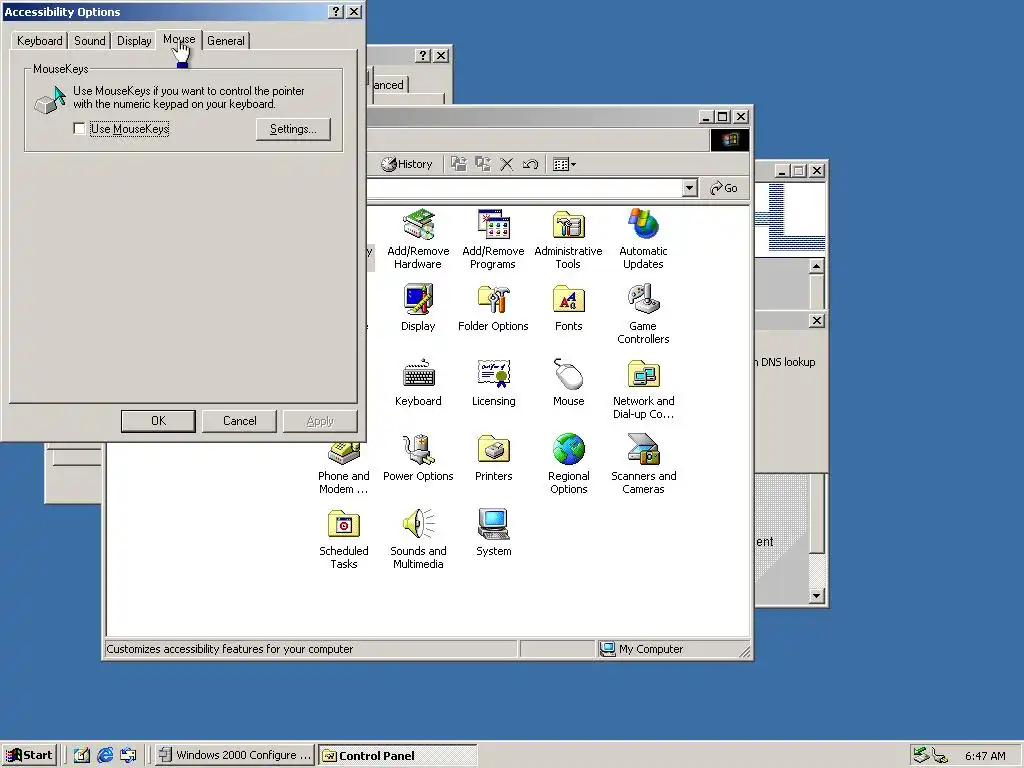Open the Add/Remove Programs icon

pos(493,239)
